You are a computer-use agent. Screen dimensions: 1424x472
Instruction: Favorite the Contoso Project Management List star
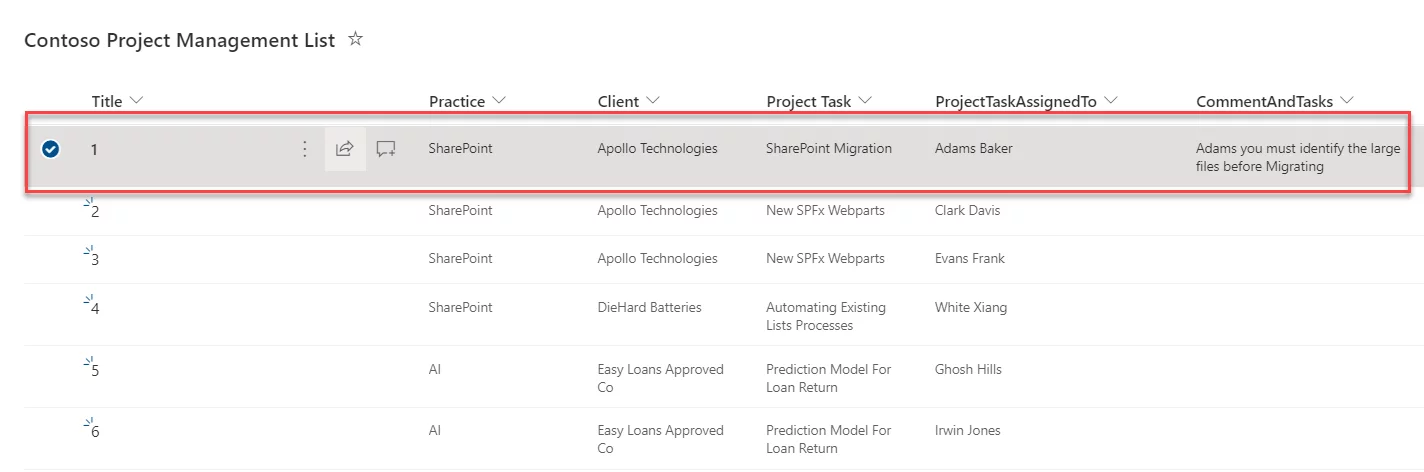[x=355, y=40]
